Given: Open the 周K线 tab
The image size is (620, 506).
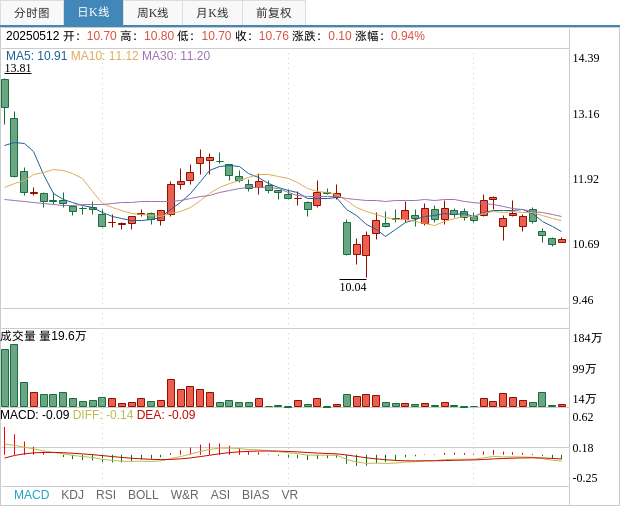Looking at the screenshot, I should click(153, 13).
